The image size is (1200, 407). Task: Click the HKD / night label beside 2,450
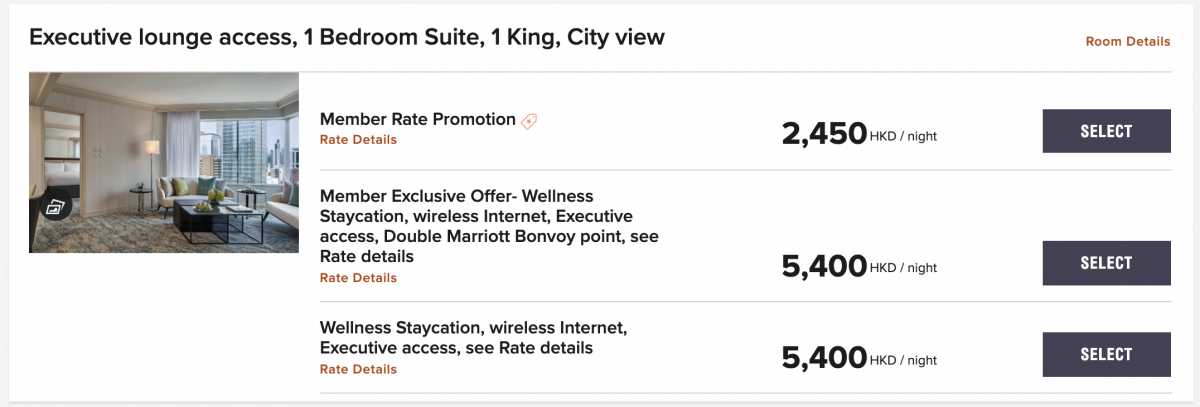coord(904,136)
